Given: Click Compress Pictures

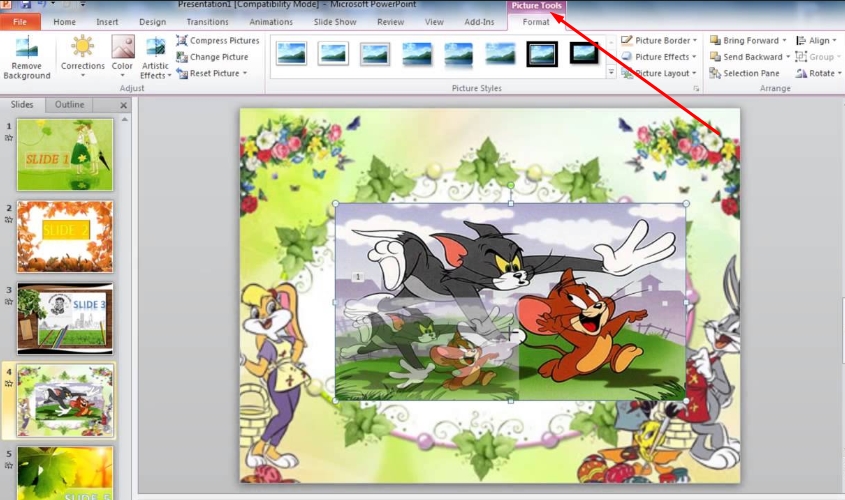Looking at the screenshot, I should coord(218,40).
